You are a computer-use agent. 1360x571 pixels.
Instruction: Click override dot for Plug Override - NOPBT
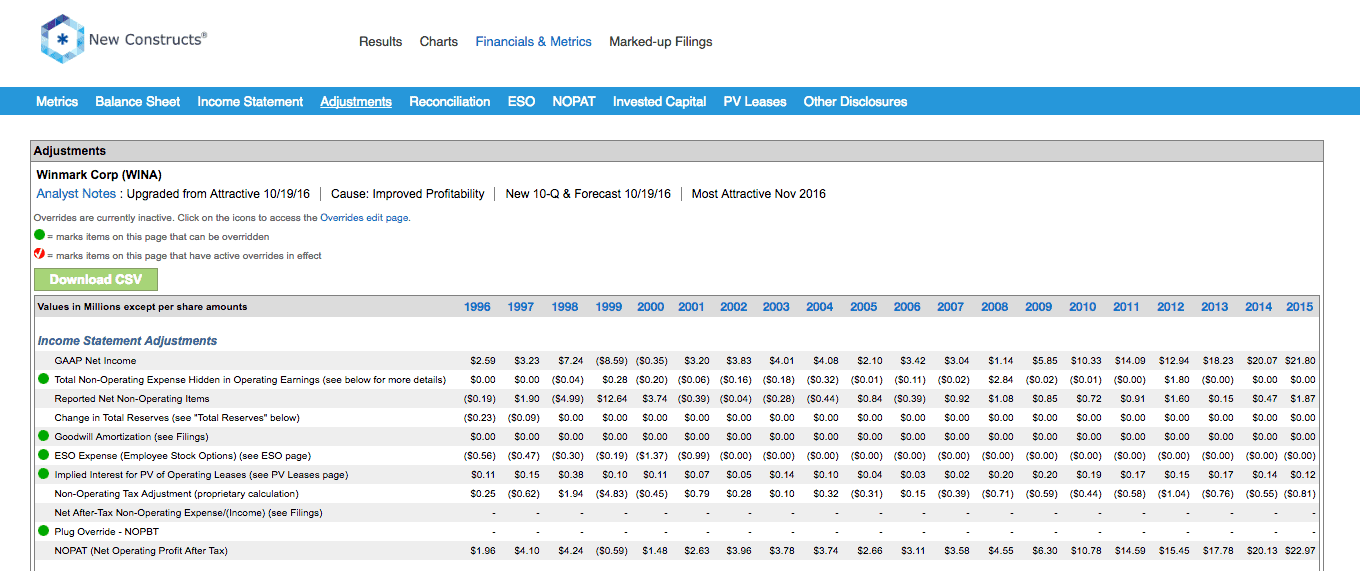coord(43,532)
